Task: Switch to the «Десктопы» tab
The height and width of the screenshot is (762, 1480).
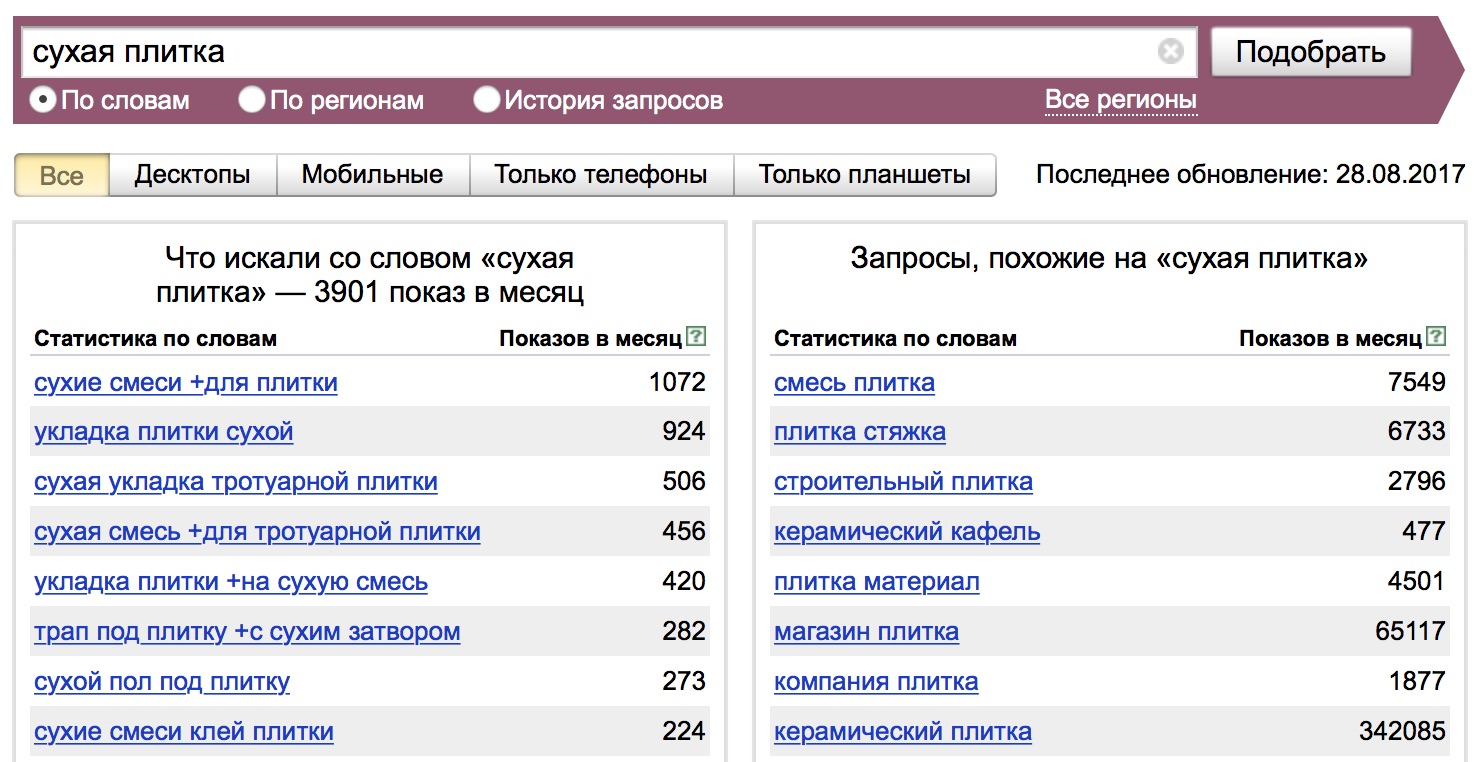Action: pos(200,174)
